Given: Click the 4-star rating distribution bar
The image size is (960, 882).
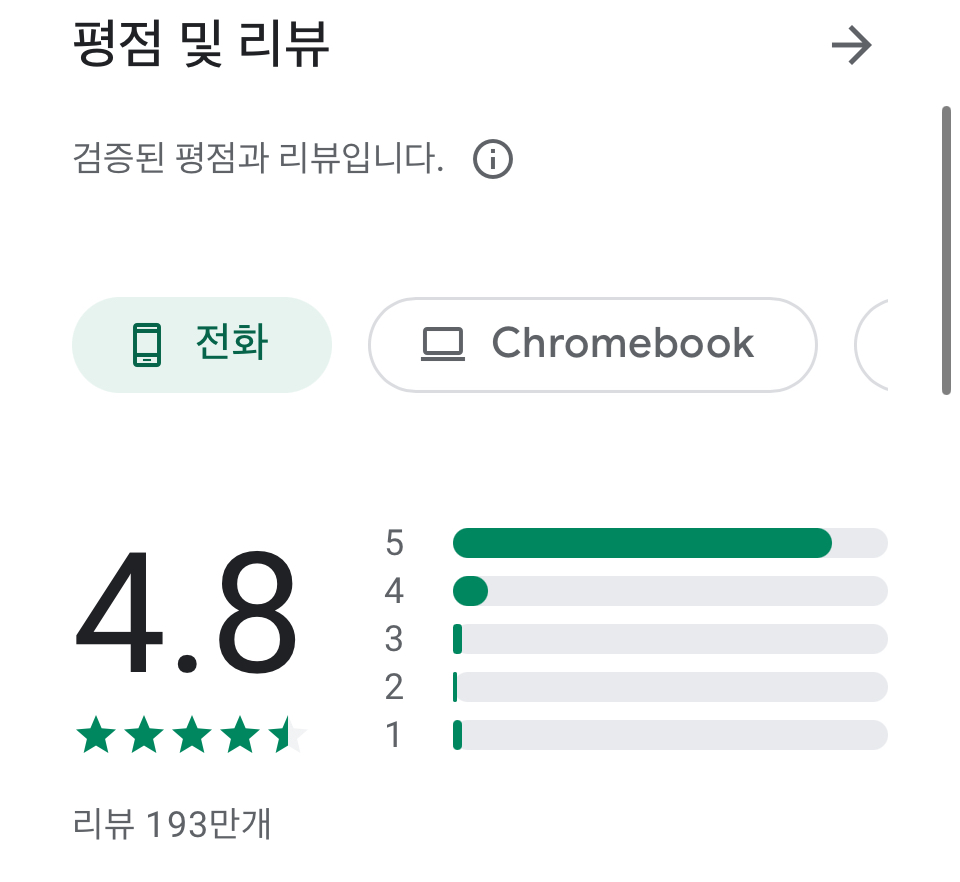Looking at the screenshot, I should [670, 591].
